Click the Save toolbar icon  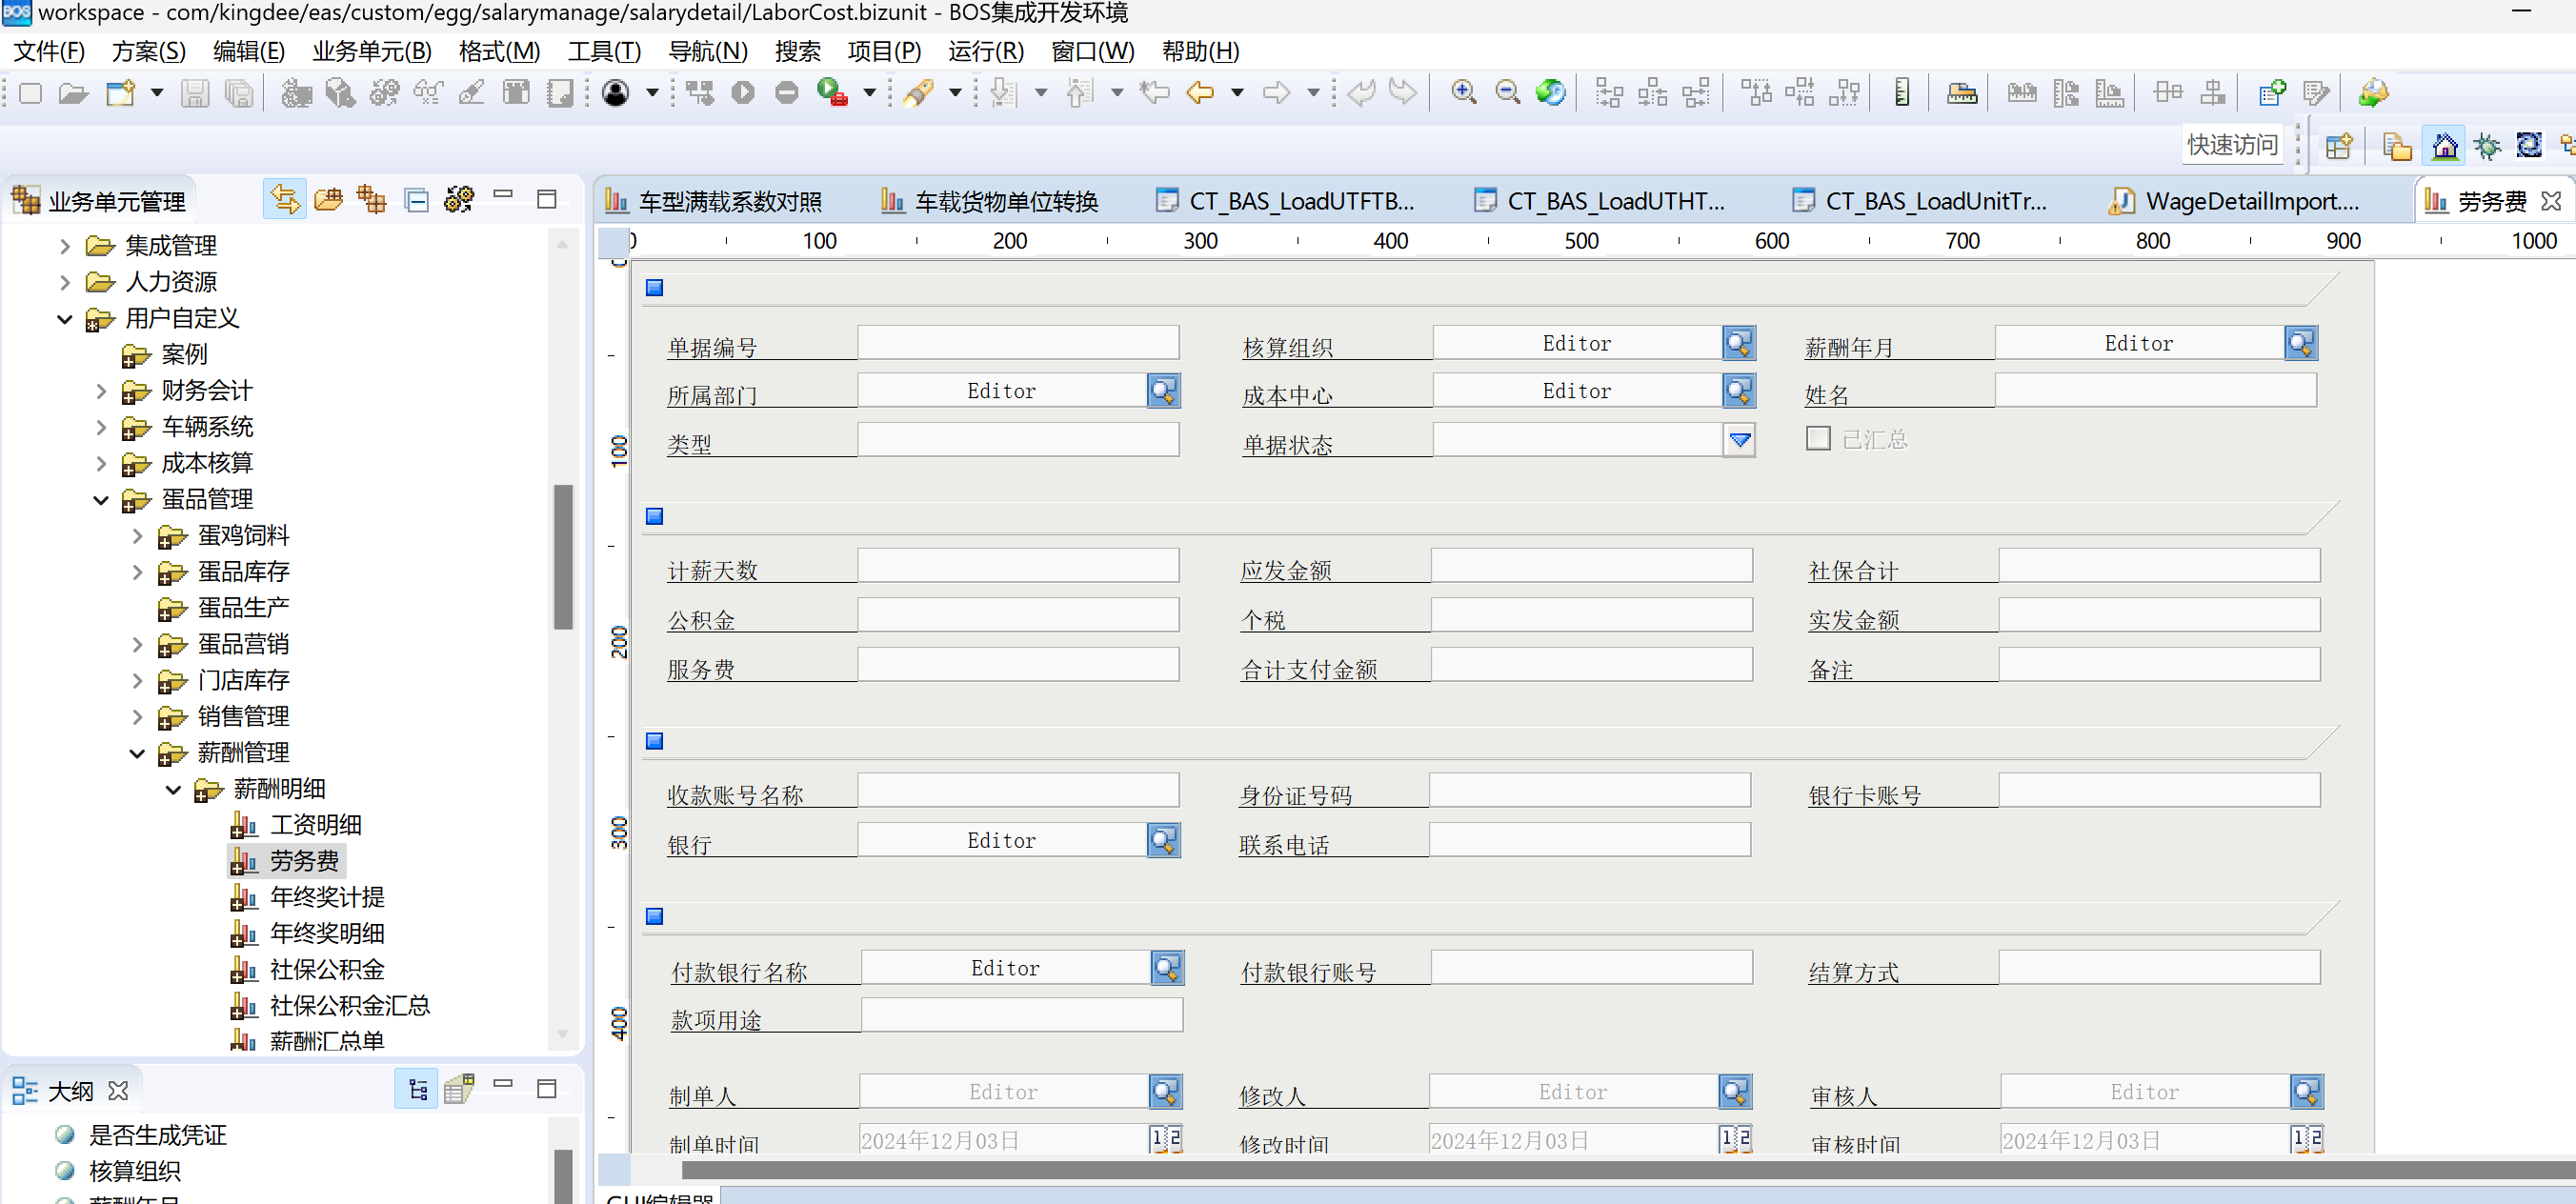[x=194, y=94]
